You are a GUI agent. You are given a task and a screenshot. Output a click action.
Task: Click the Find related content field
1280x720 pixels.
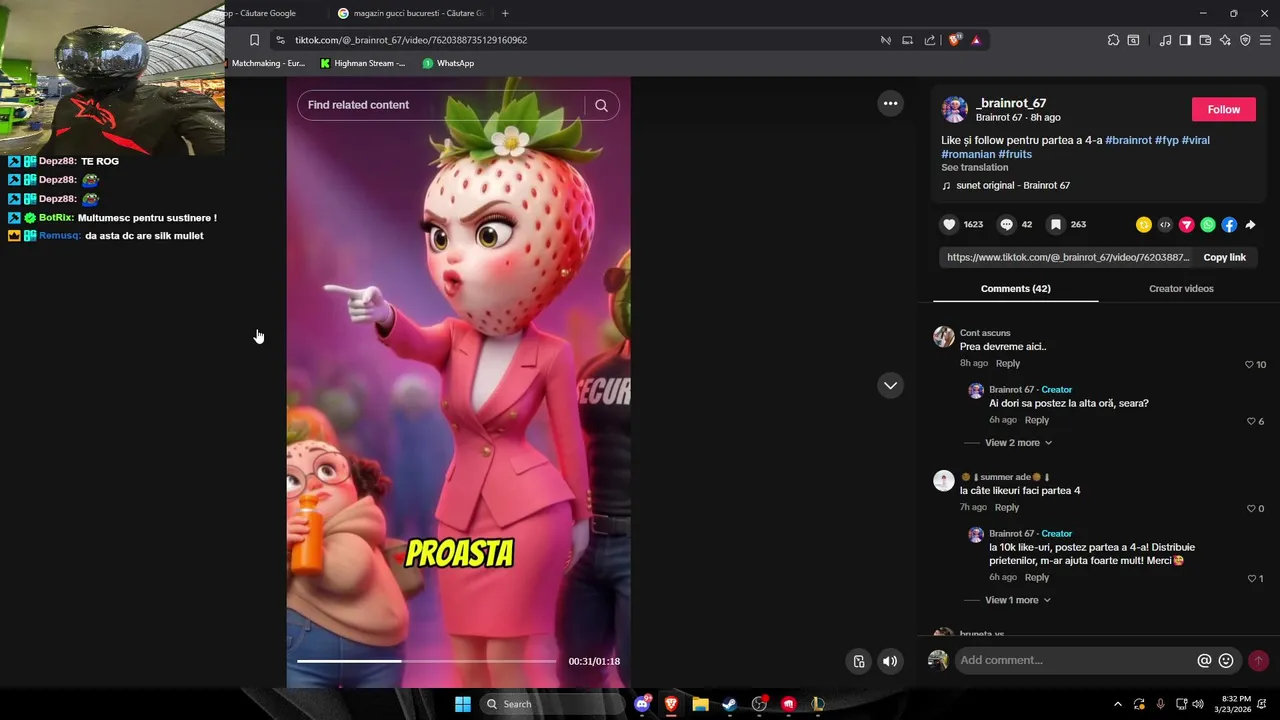click(x=440, y=105)
